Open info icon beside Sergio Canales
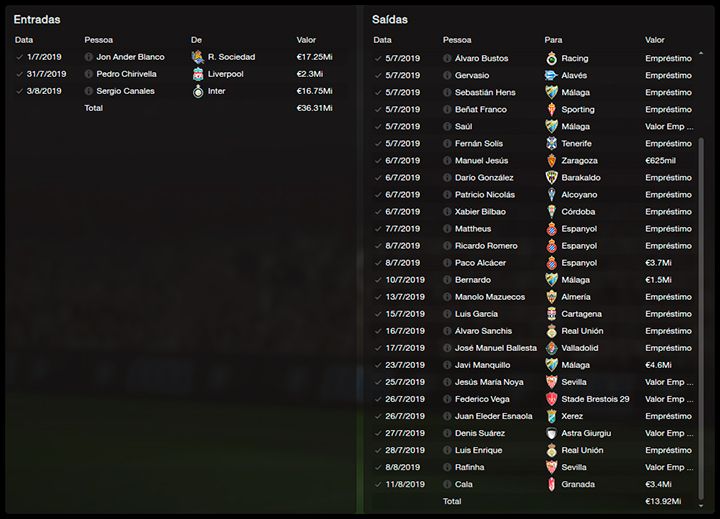Screen dimensions: 720x519 pos(89,91)
